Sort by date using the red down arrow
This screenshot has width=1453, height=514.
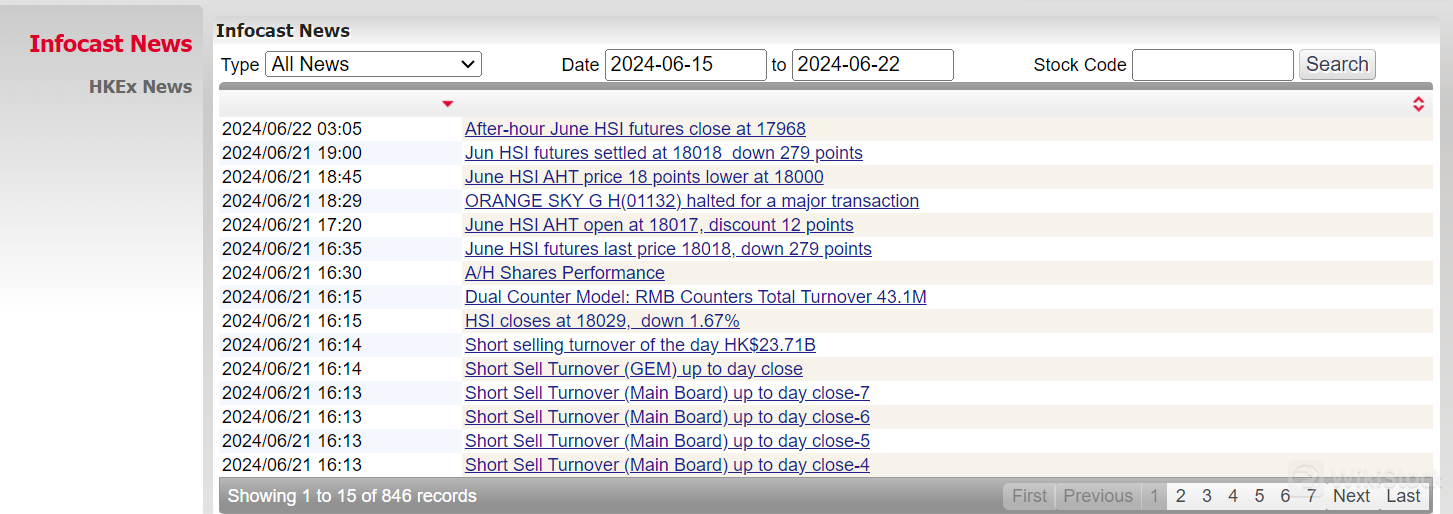(447, 104)
